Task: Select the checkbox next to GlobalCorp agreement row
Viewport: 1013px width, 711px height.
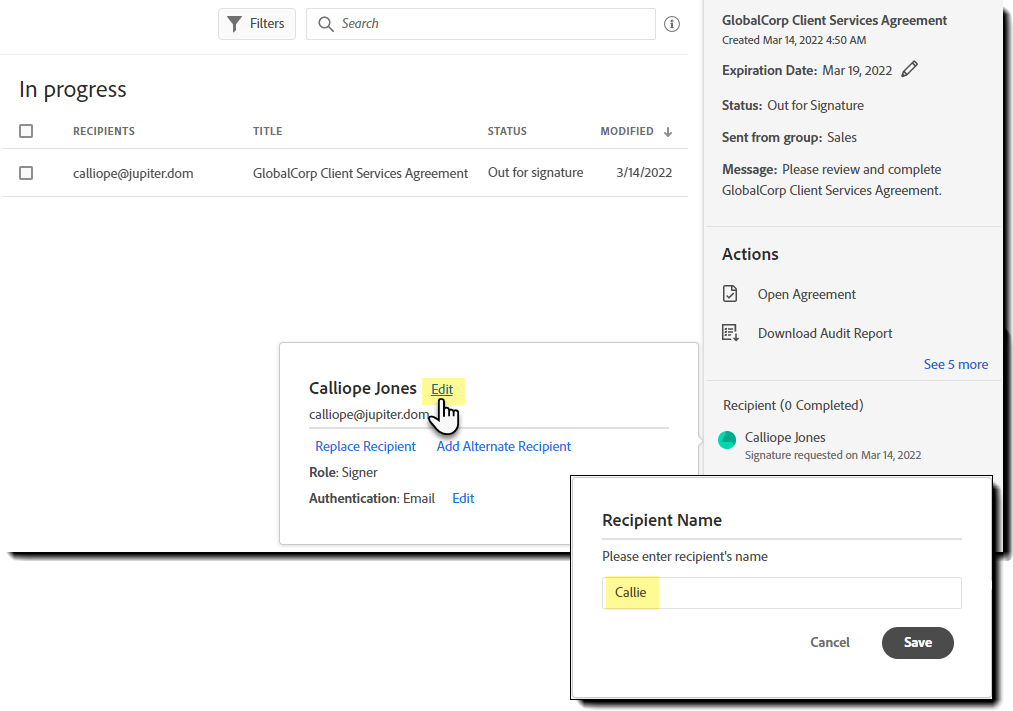Action: tap(26, 172)
